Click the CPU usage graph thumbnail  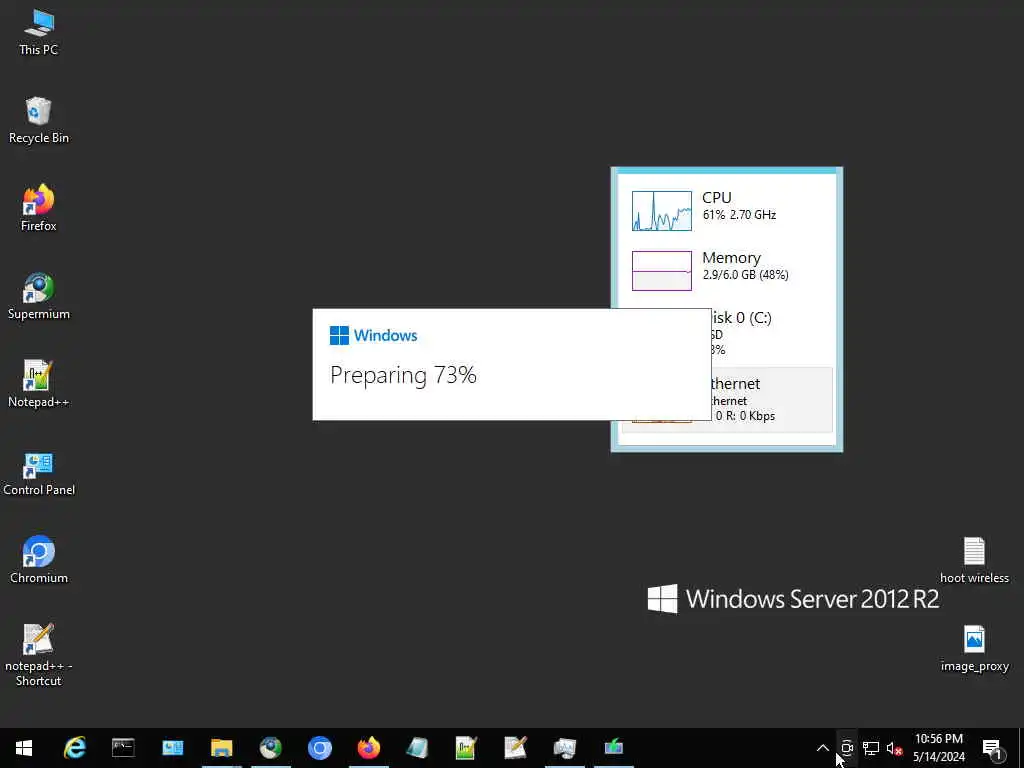click(x=662, y=210)
